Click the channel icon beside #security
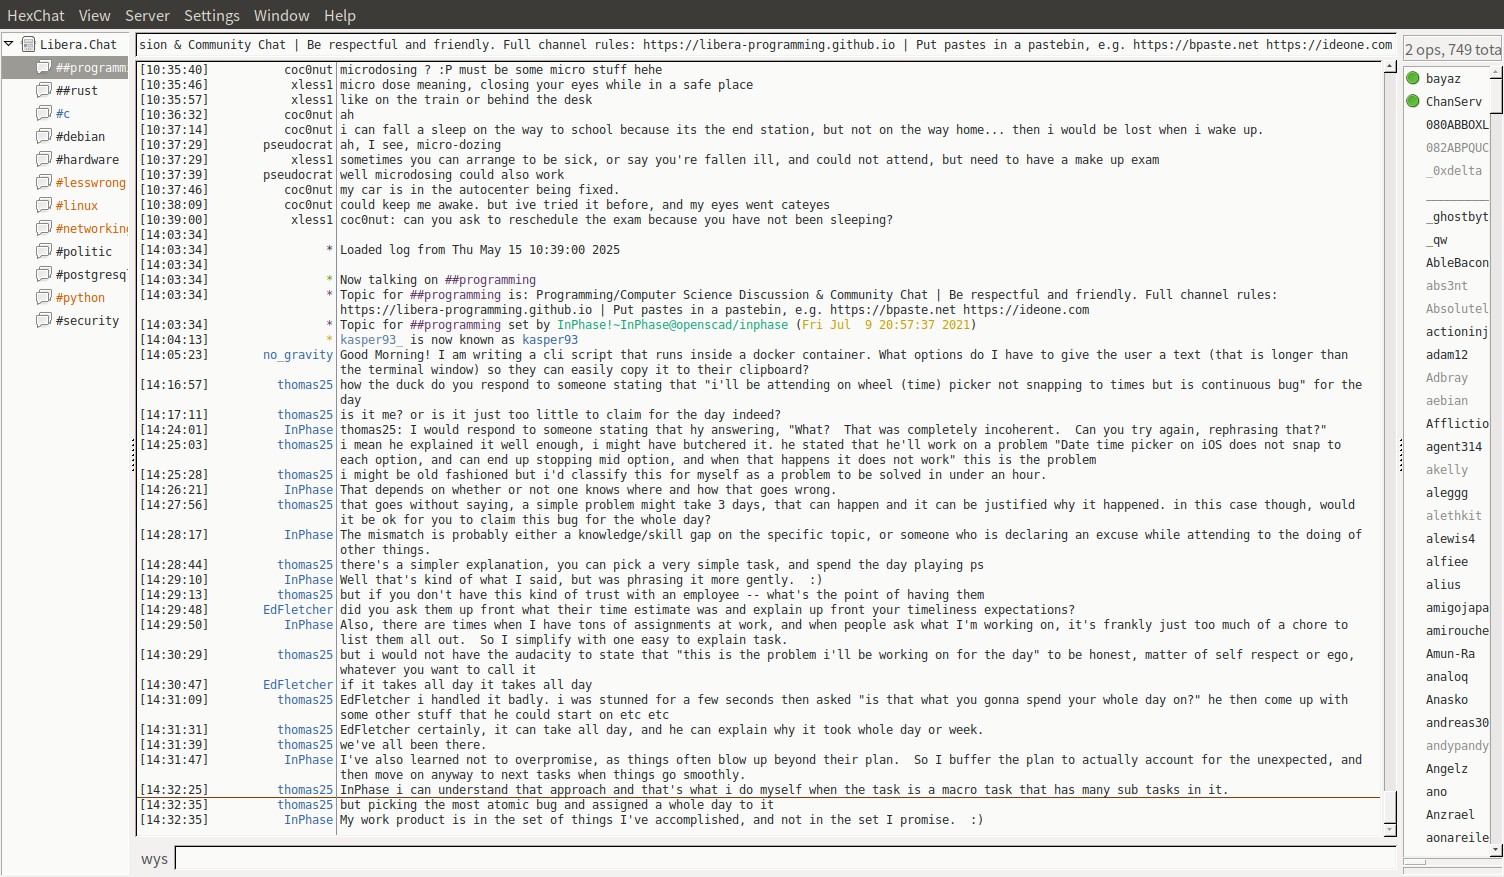 pos(44,320)
